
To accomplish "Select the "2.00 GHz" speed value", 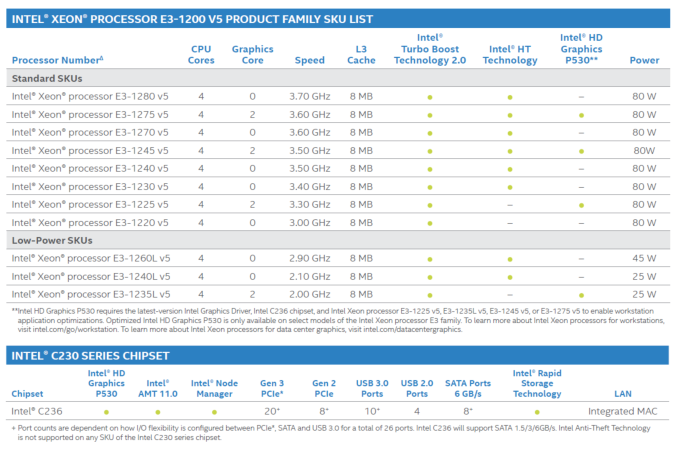I will [310, 294].
